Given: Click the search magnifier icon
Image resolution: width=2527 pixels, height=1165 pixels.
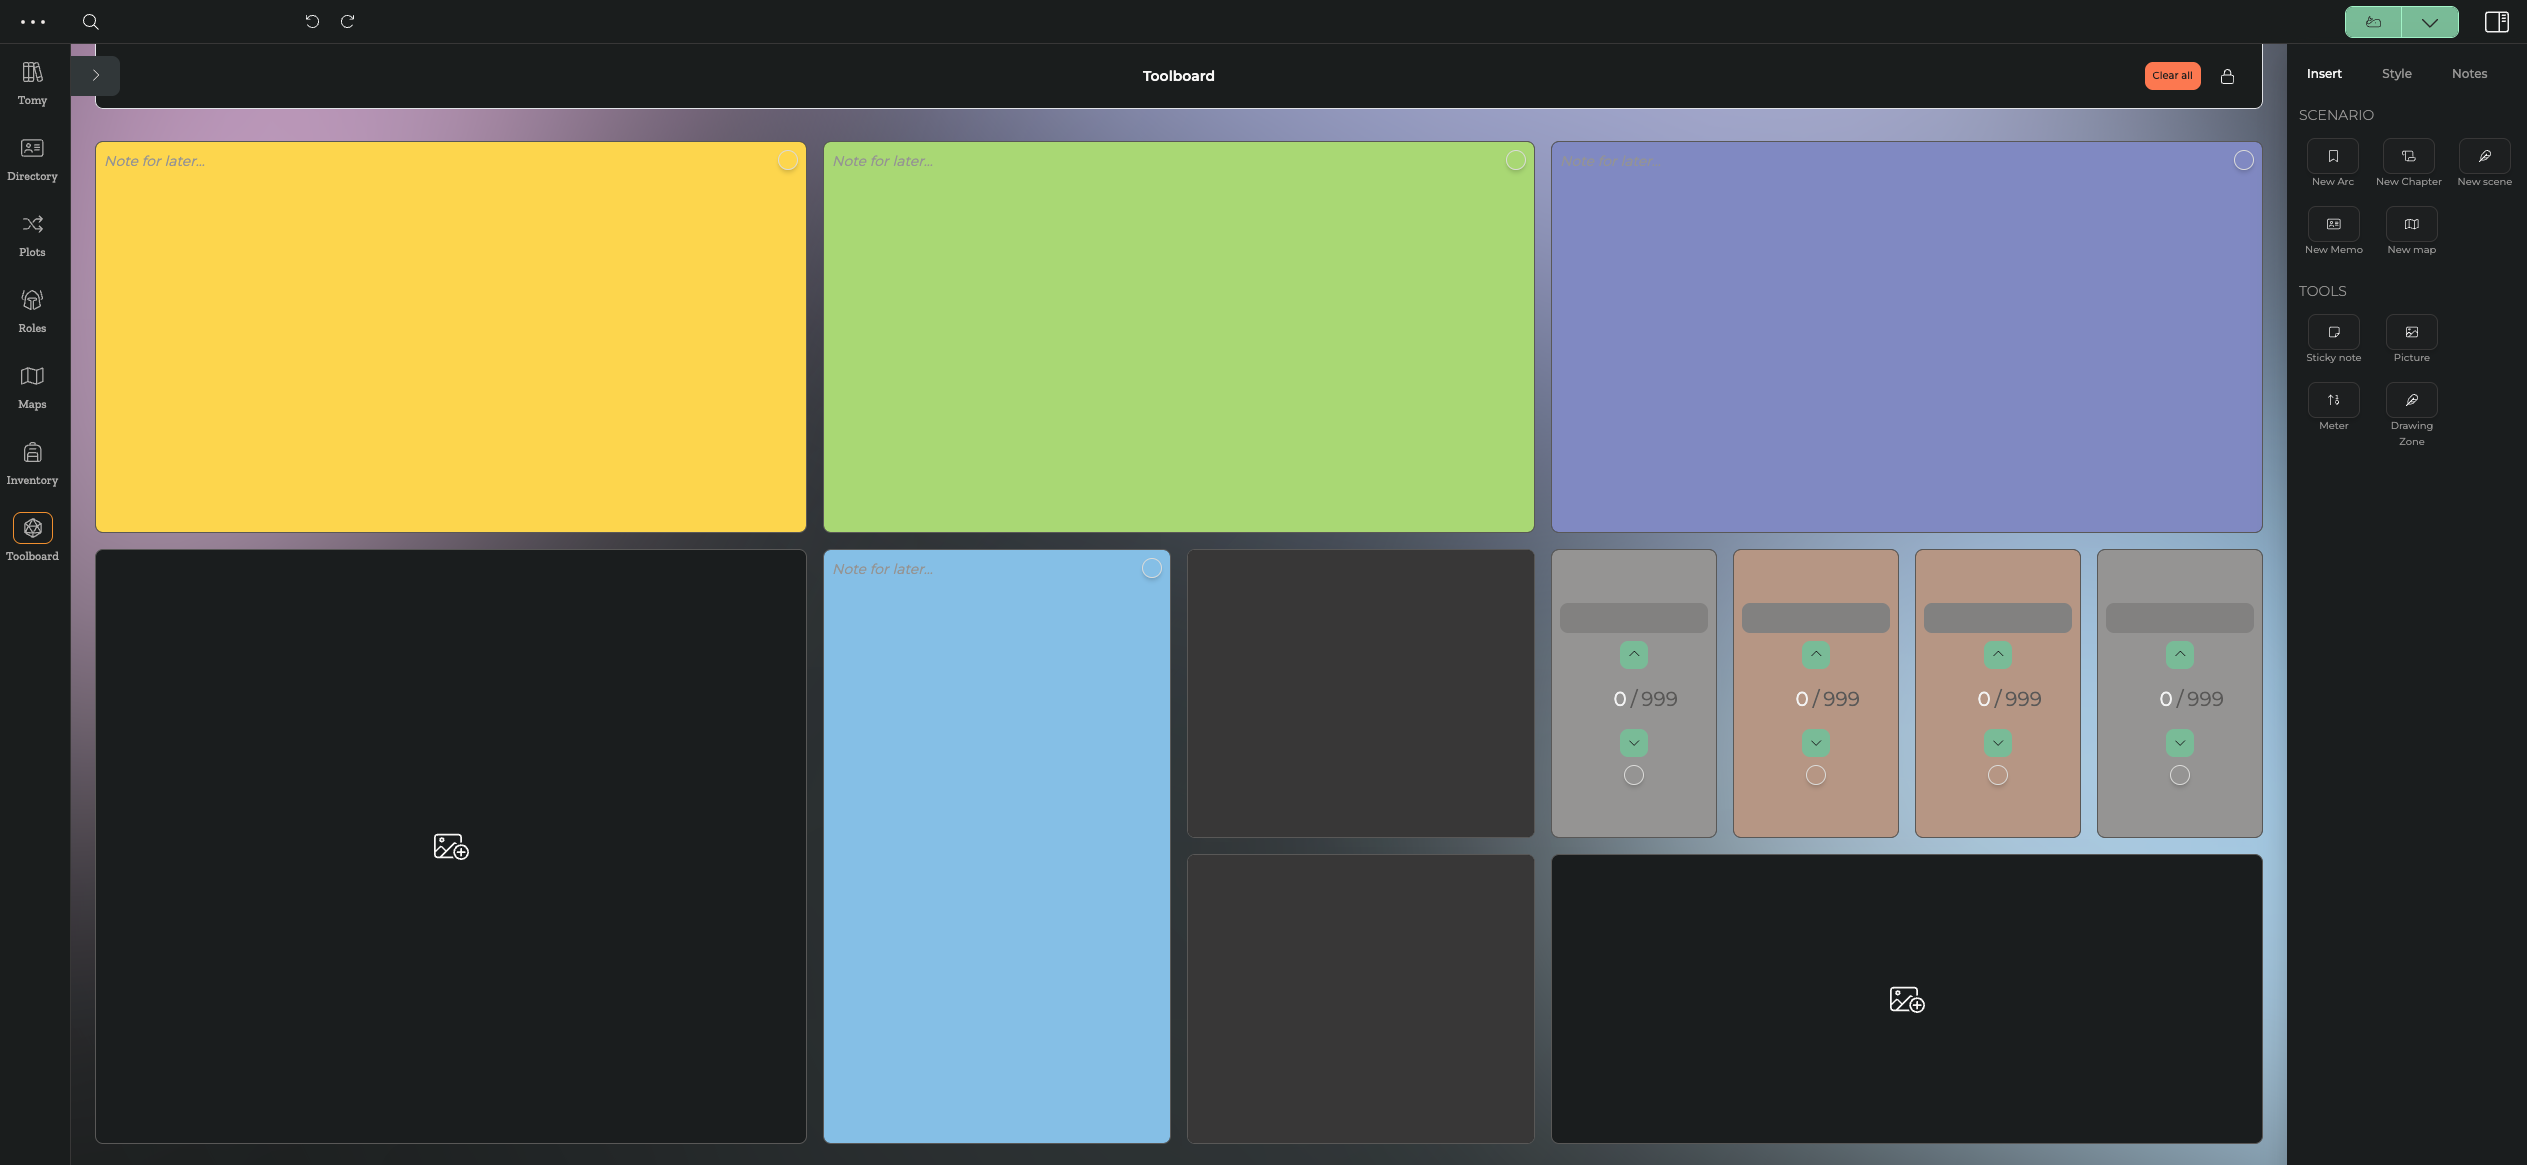Looking at the screenshot, I should click(90, 22).
